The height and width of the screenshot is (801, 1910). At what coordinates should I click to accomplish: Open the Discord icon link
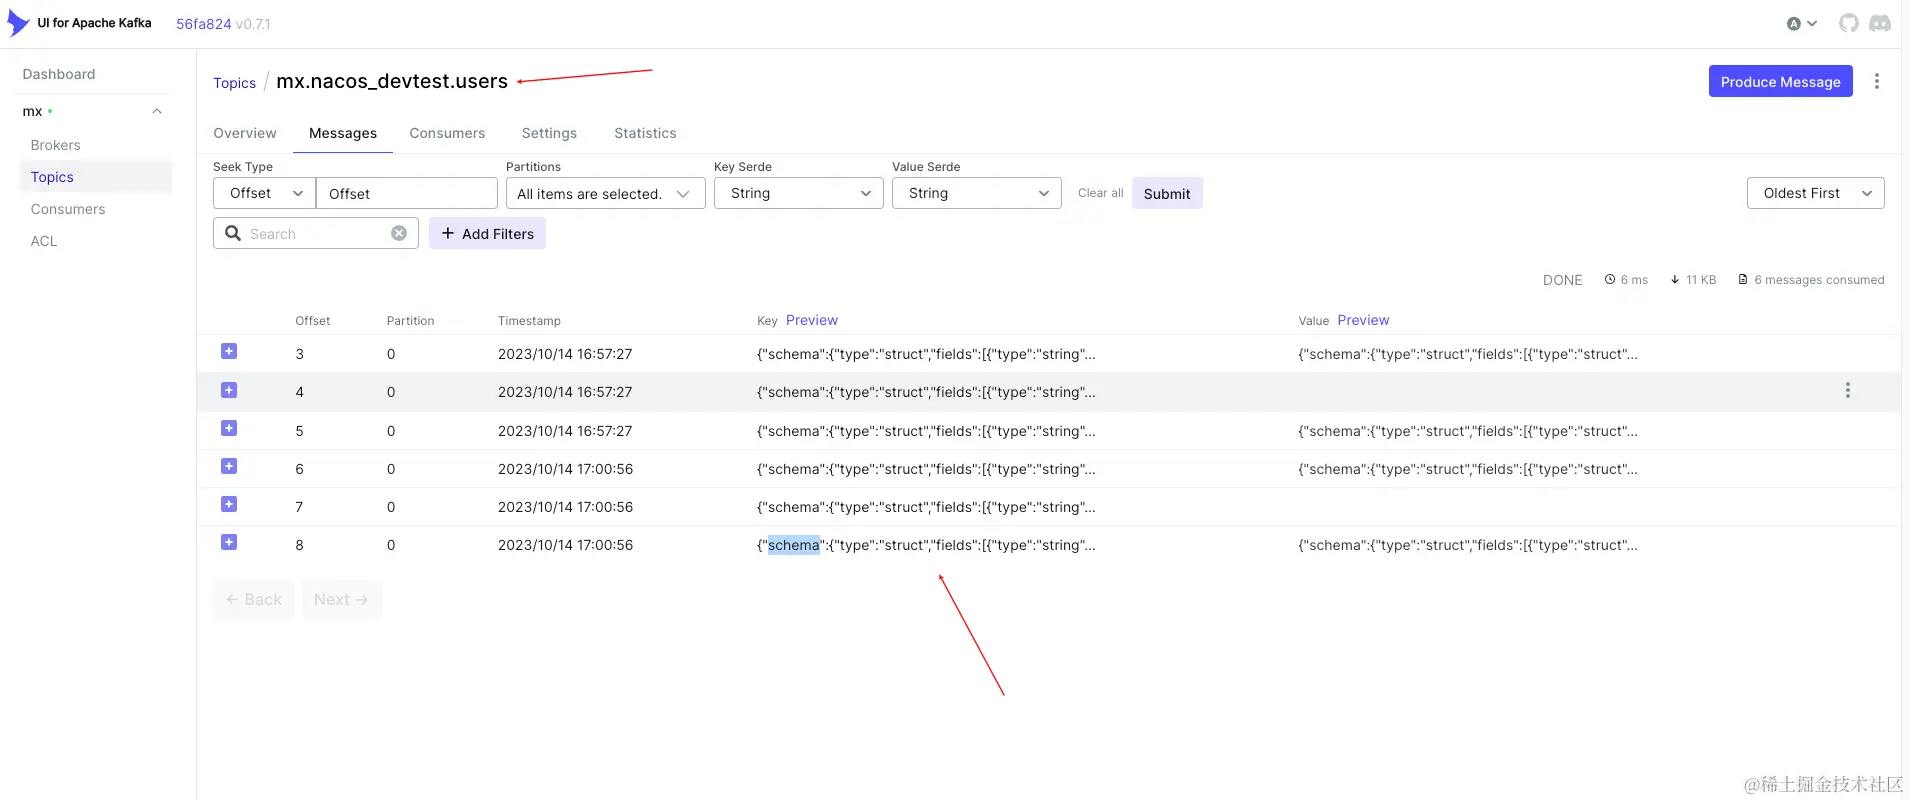coord(1880,23)
